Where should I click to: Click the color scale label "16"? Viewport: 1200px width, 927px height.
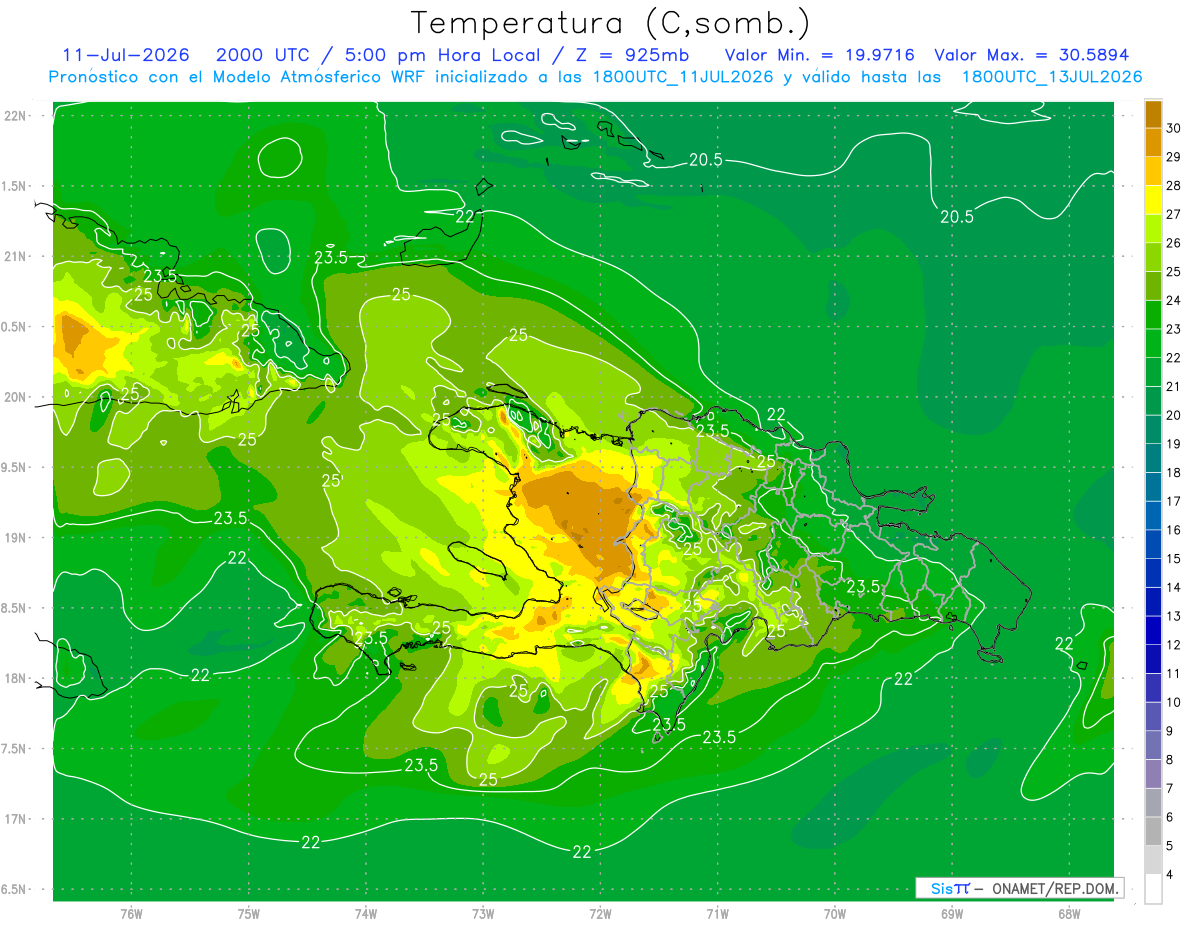pos(1174,530)
